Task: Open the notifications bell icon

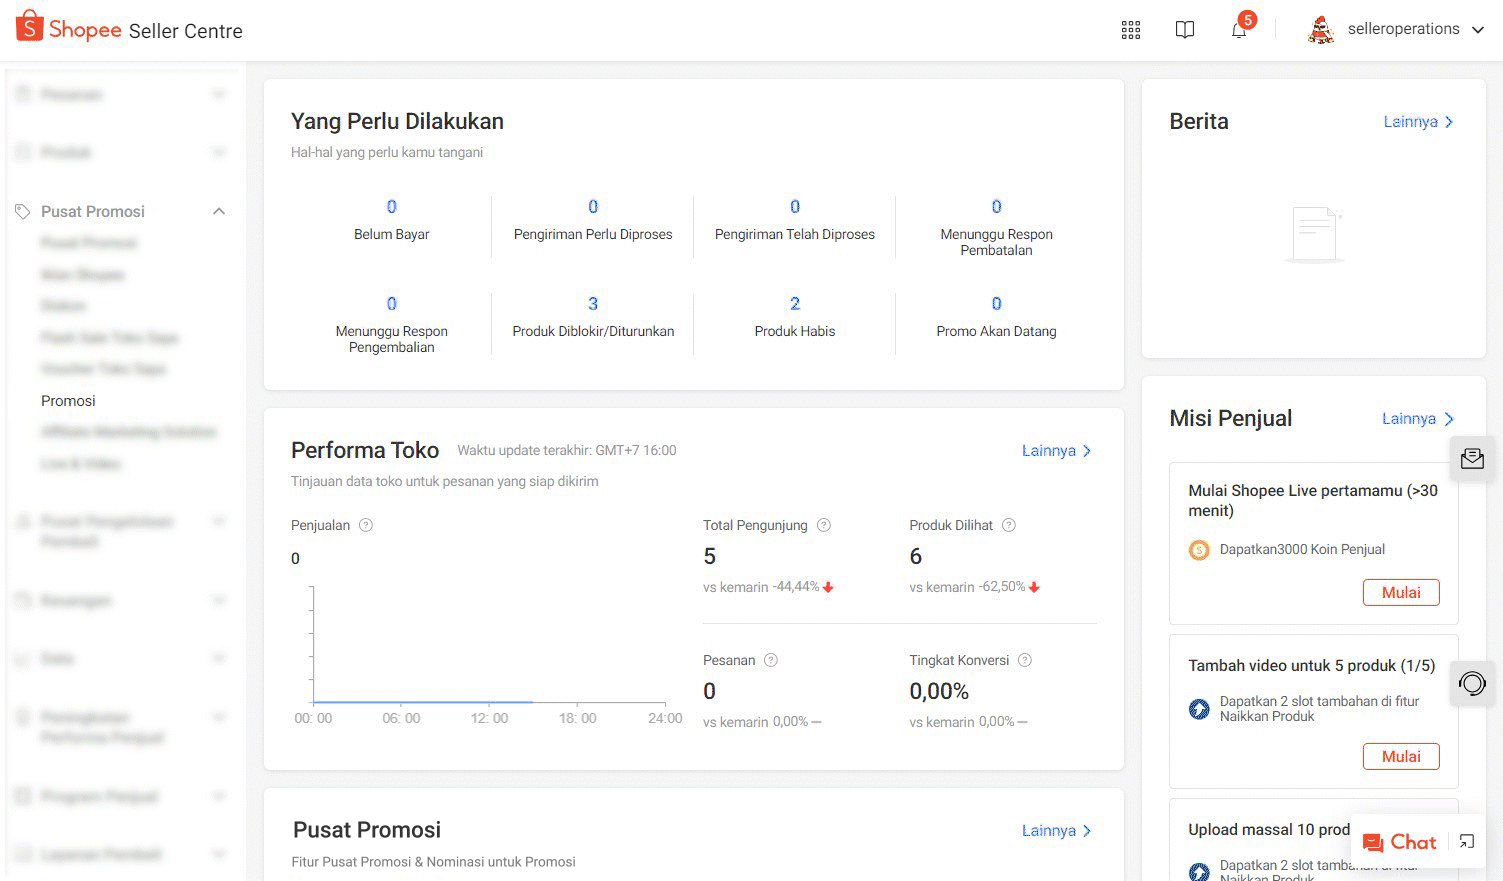Action: [1239, 30]
